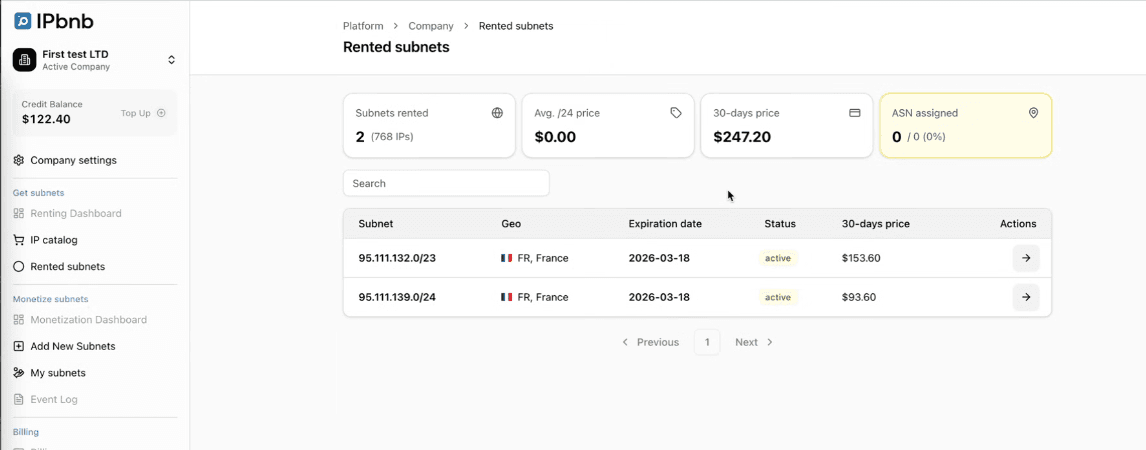Click the My subnets icon
The width and height of the screenshot is (1146, 450).
pos(19,373)
